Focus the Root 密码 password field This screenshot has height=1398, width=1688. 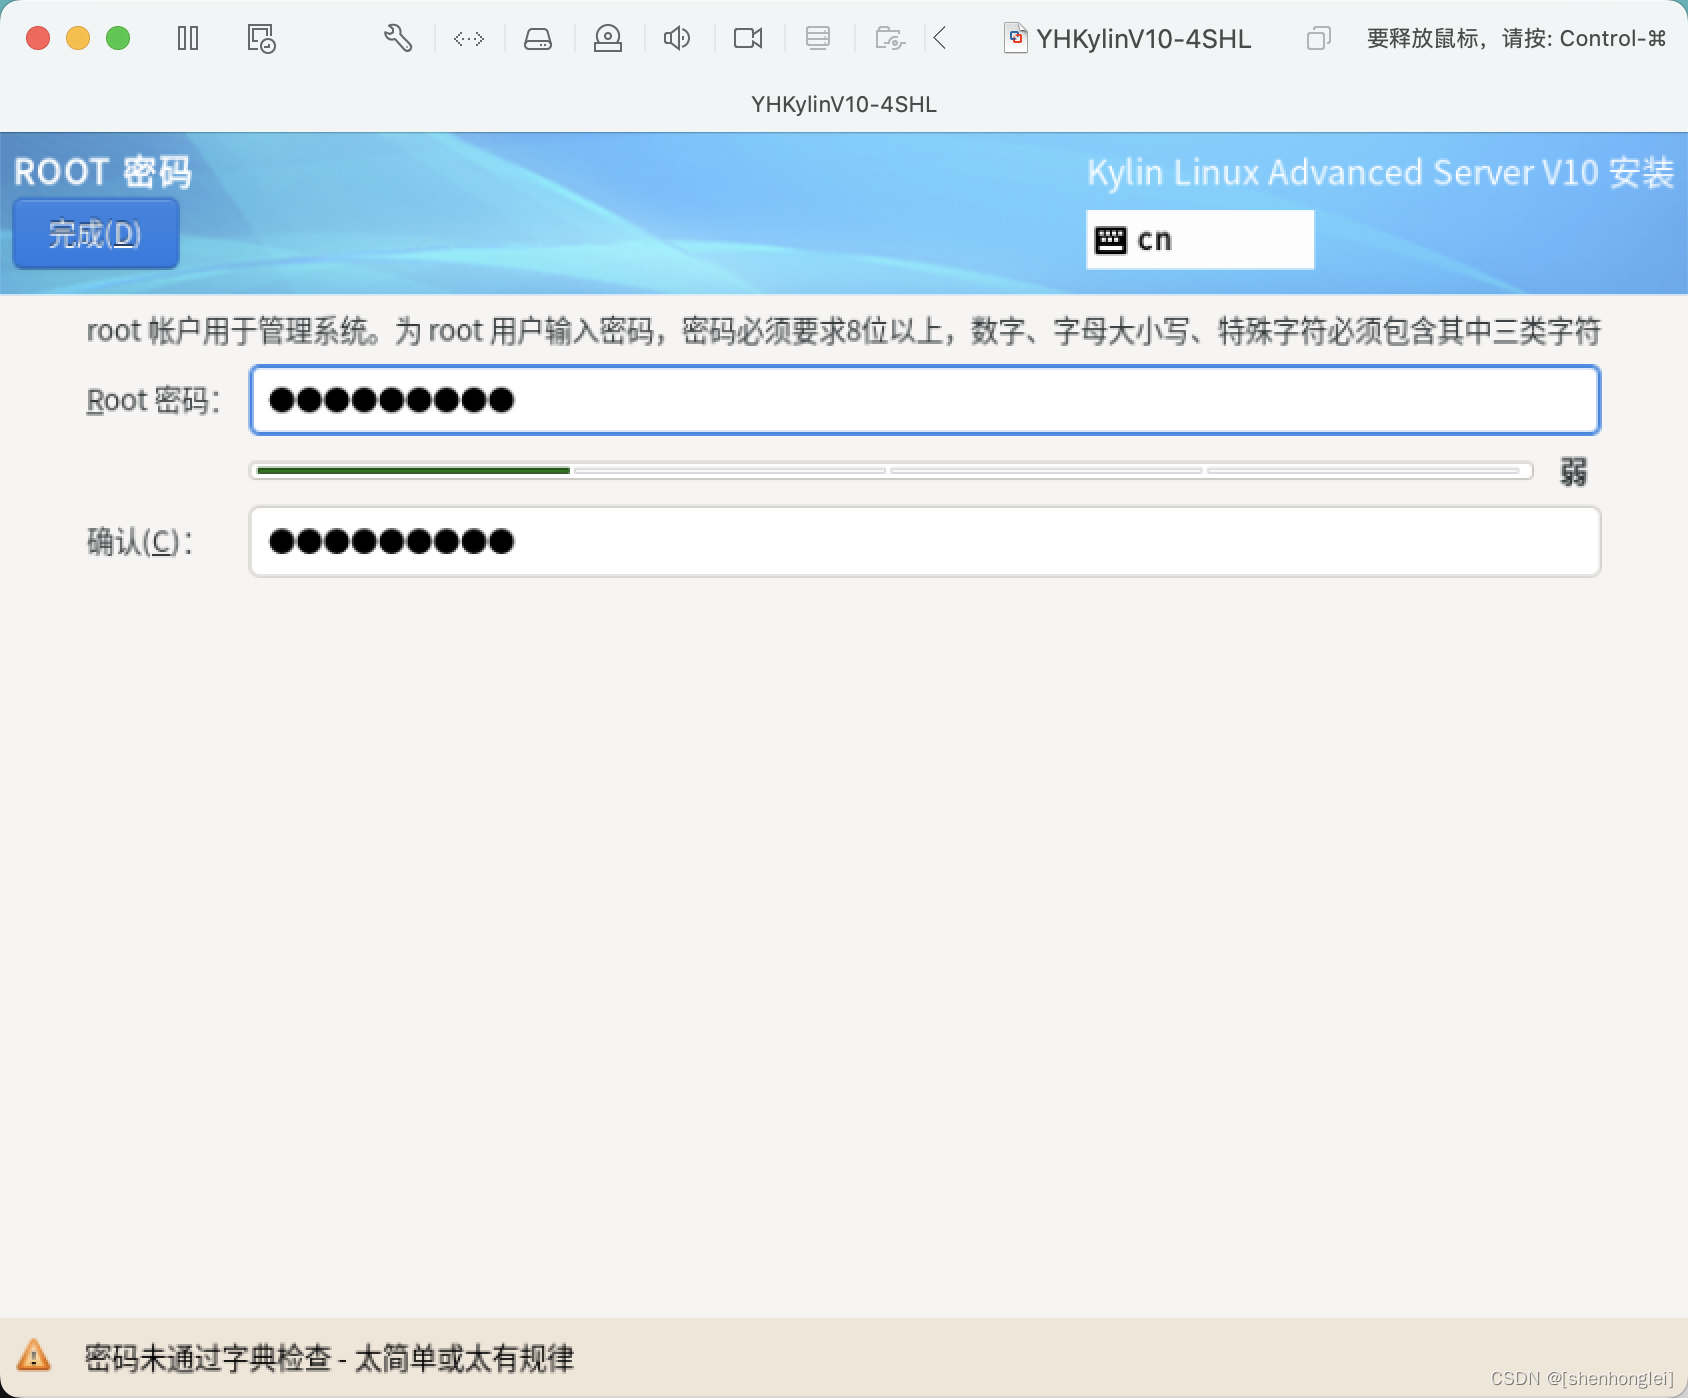[925, 400]
